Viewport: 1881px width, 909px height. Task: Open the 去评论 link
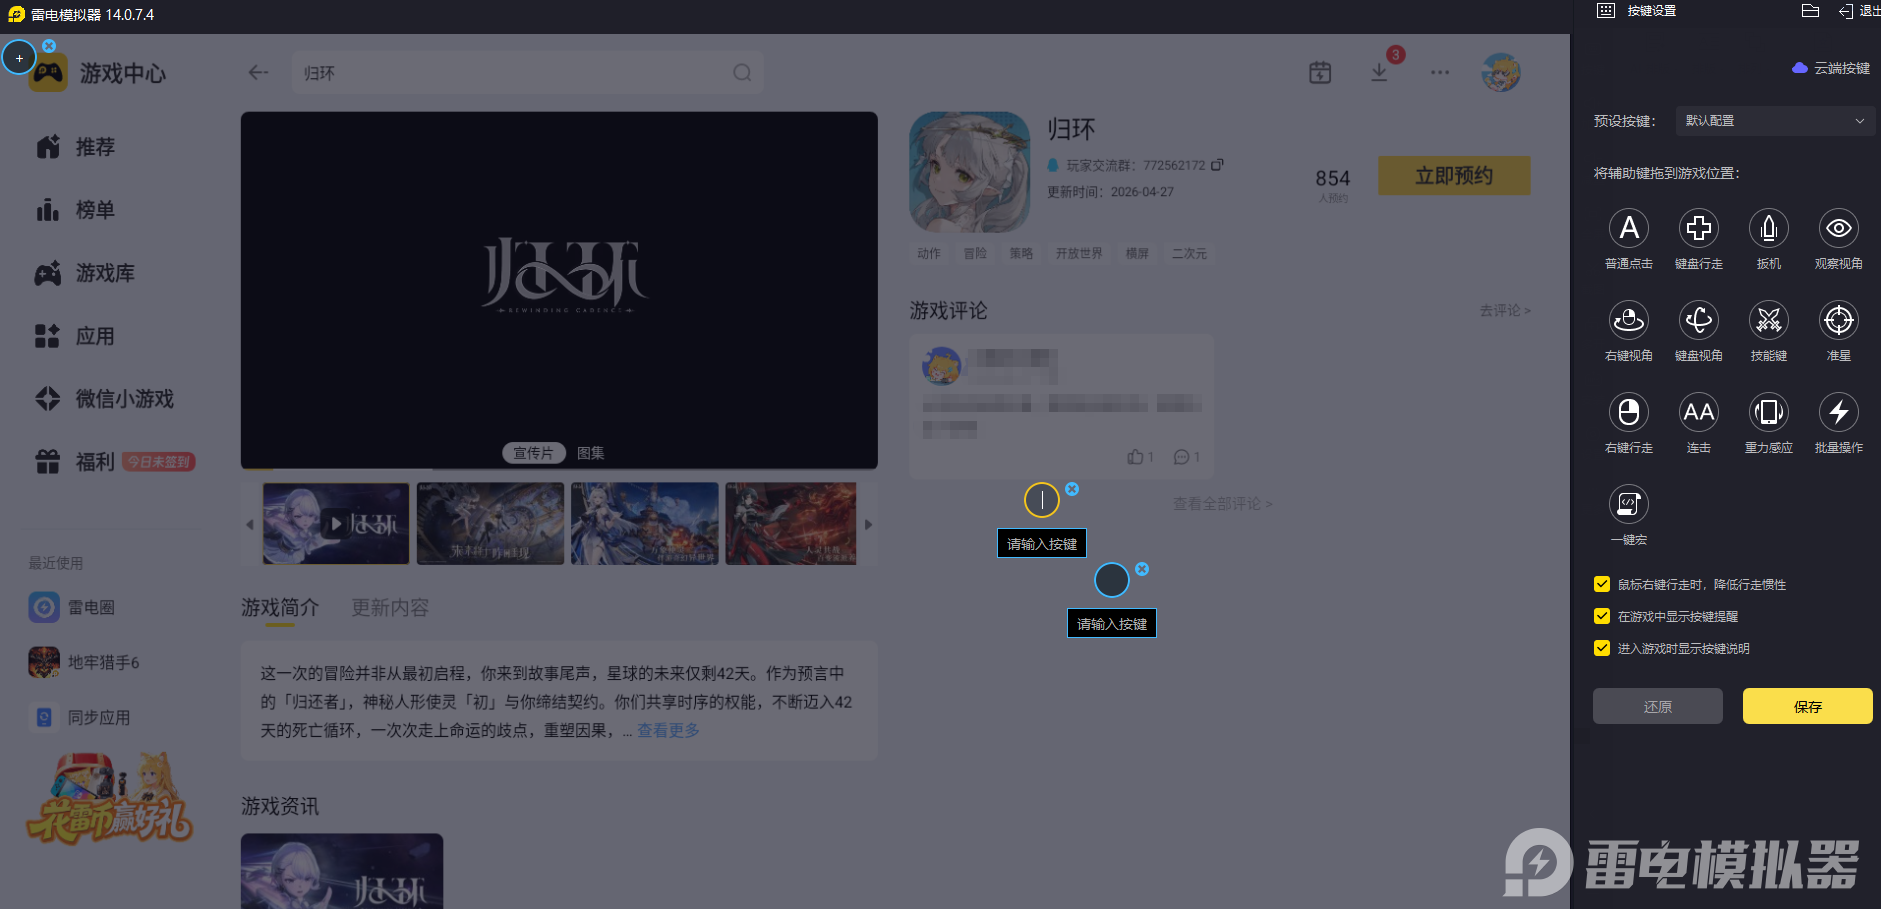(1505, 311)
